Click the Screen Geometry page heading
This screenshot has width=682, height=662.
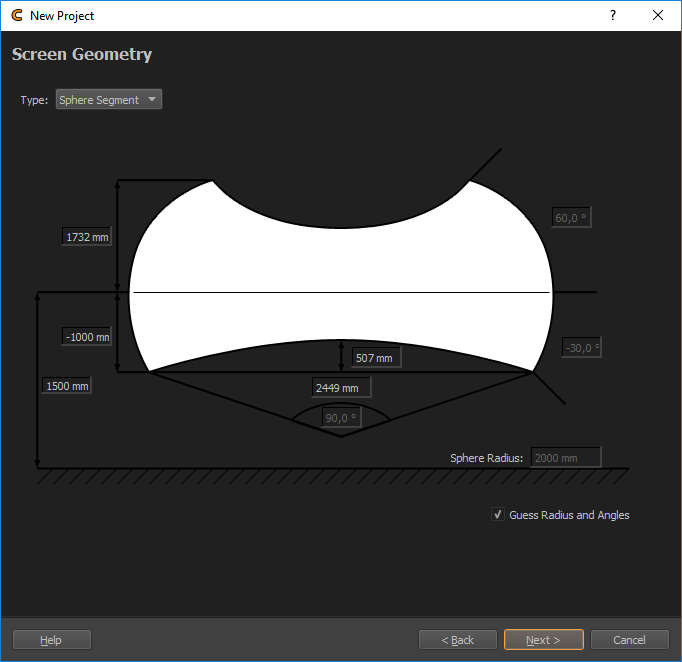(82, 54)
